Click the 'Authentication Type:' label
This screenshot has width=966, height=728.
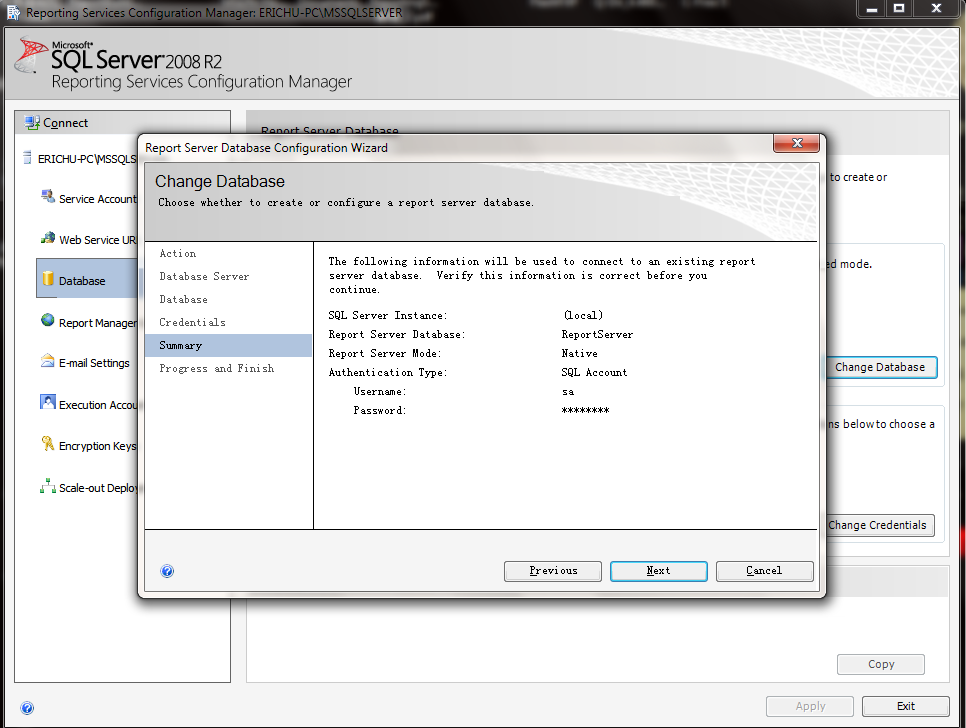coord(388,373)
